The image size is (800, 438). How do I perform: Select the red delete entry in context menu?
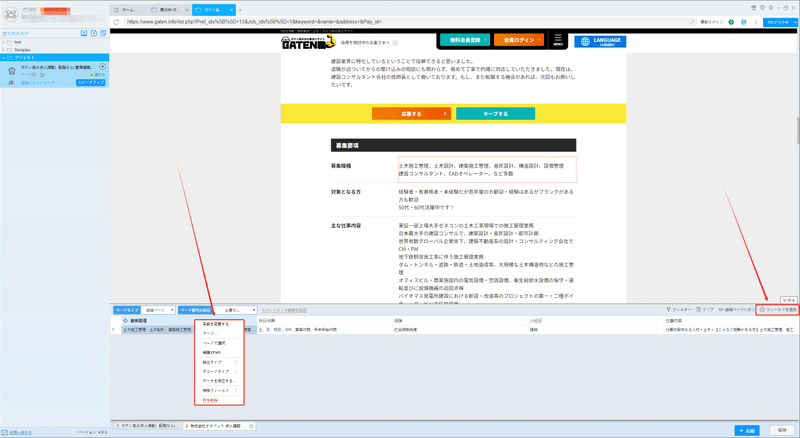pos(219,400)
